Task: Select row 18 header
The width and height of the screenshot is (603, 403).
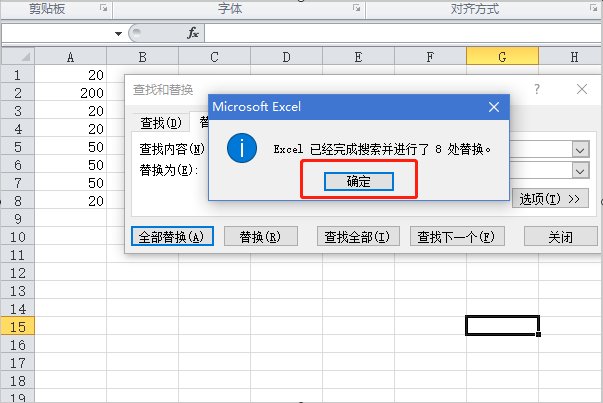Action: [x=18, y=381]
